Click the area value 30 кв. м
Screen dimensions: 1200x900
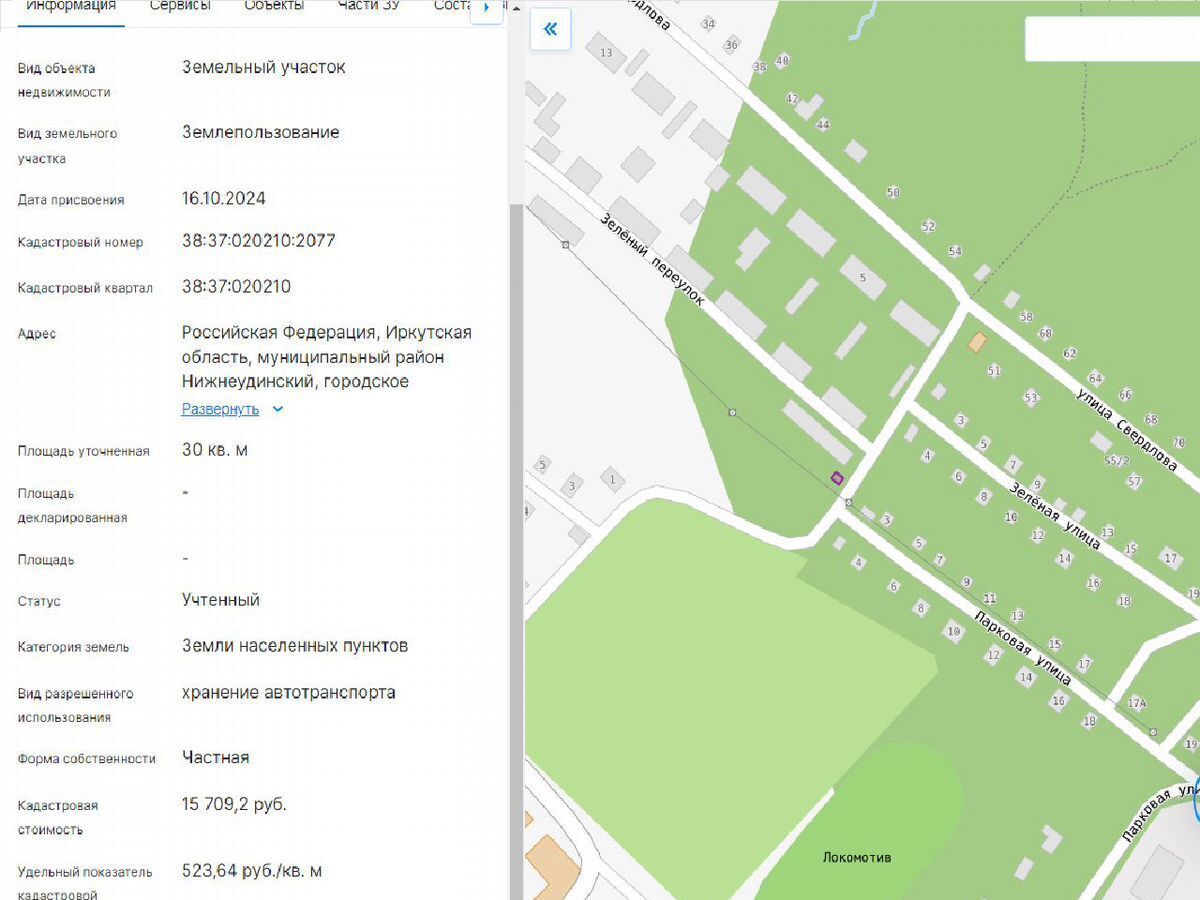(x=215, y=450)
